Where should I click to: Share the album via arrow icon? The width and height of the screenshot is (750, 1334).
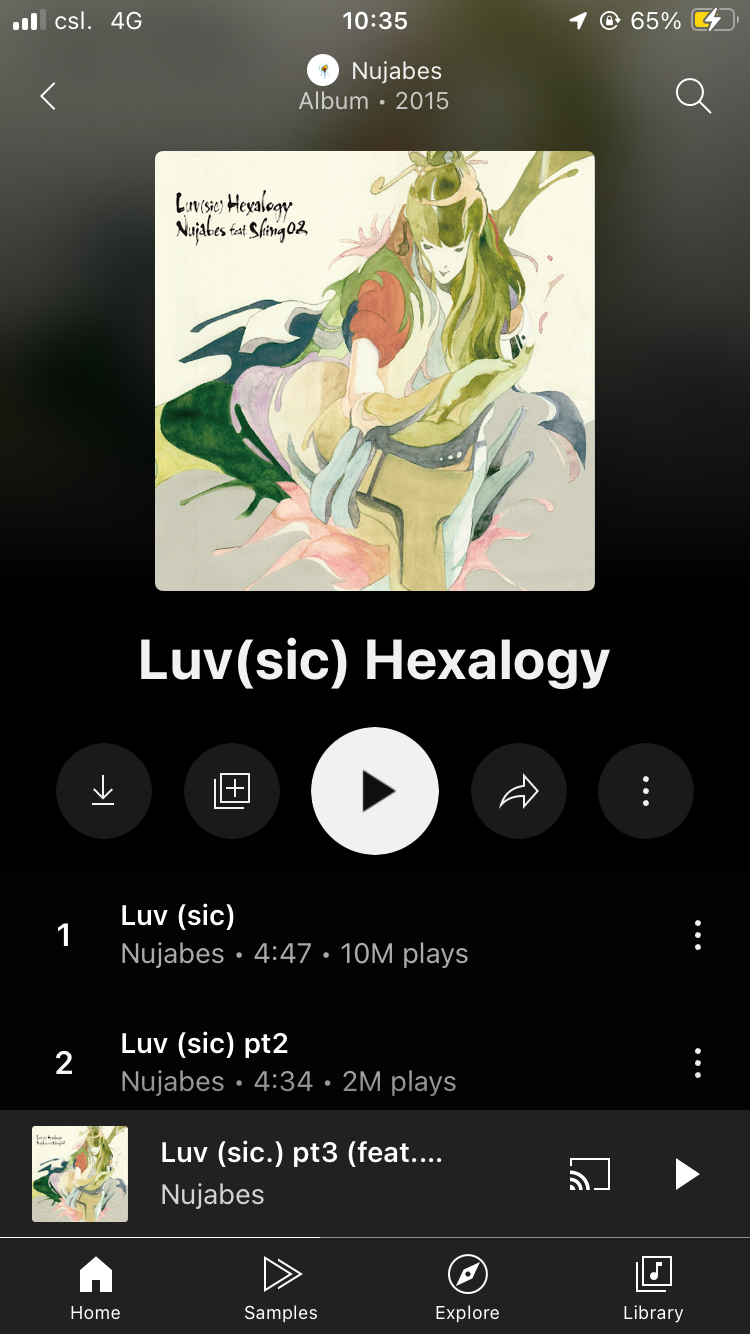click(x=519, y=790)
